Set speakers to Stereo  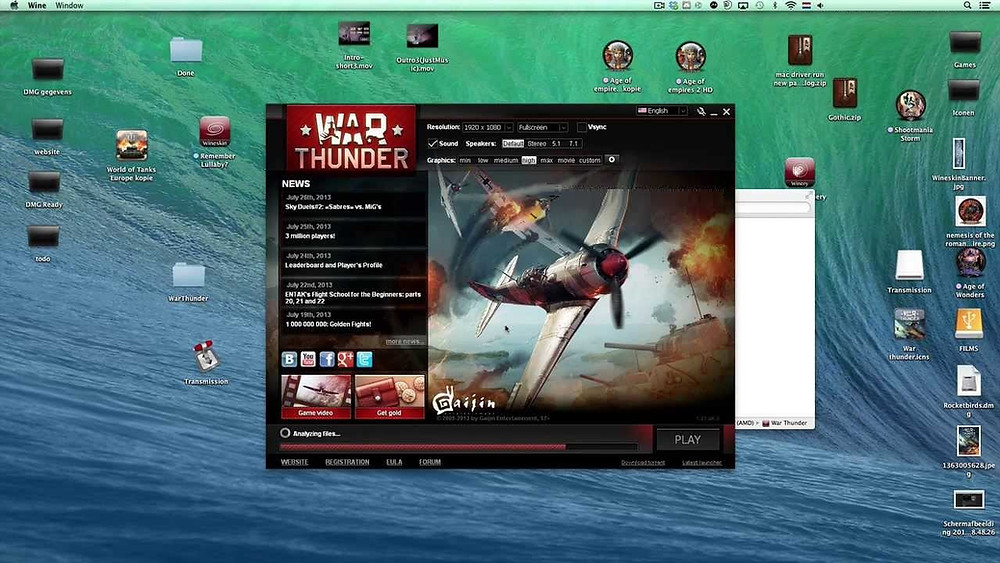(536, 143)
